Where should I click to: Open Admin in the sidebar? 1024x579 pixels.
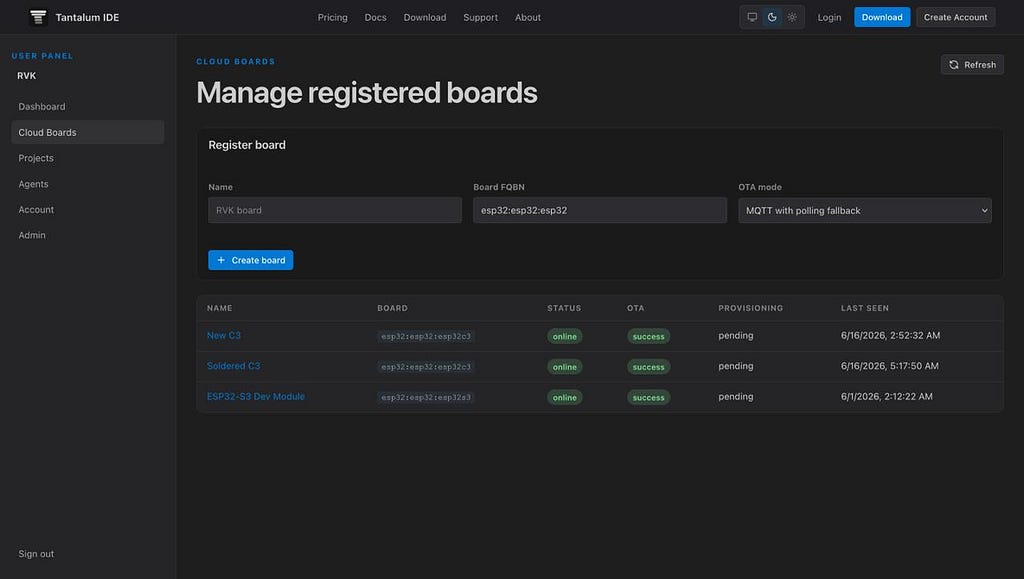click(x=88, y=235)
